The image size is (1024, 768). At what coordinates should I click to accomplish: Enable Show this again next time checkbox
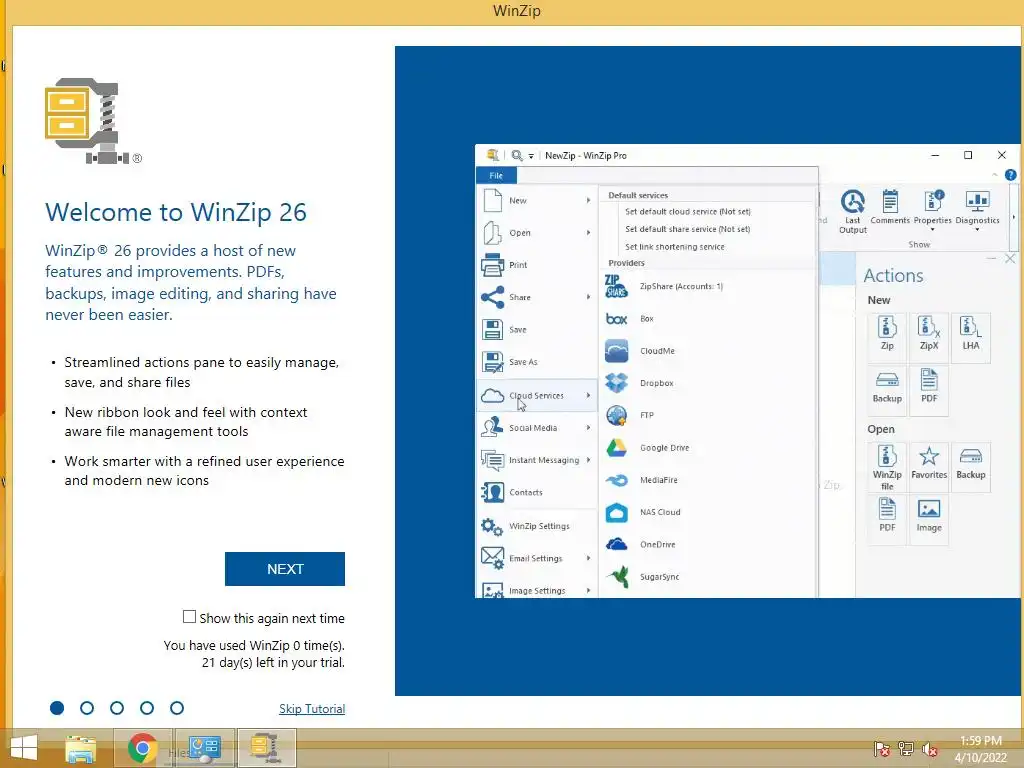[x=189, y=617]
